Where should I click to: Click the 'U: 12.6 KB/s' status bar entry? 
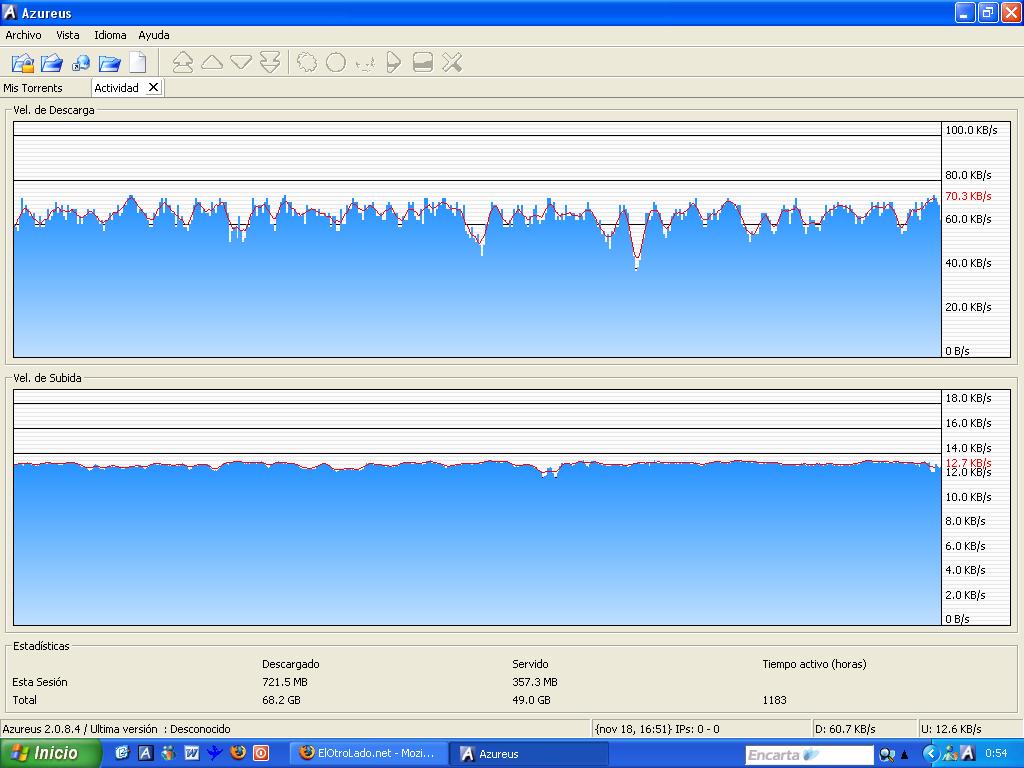click(952, 729)
